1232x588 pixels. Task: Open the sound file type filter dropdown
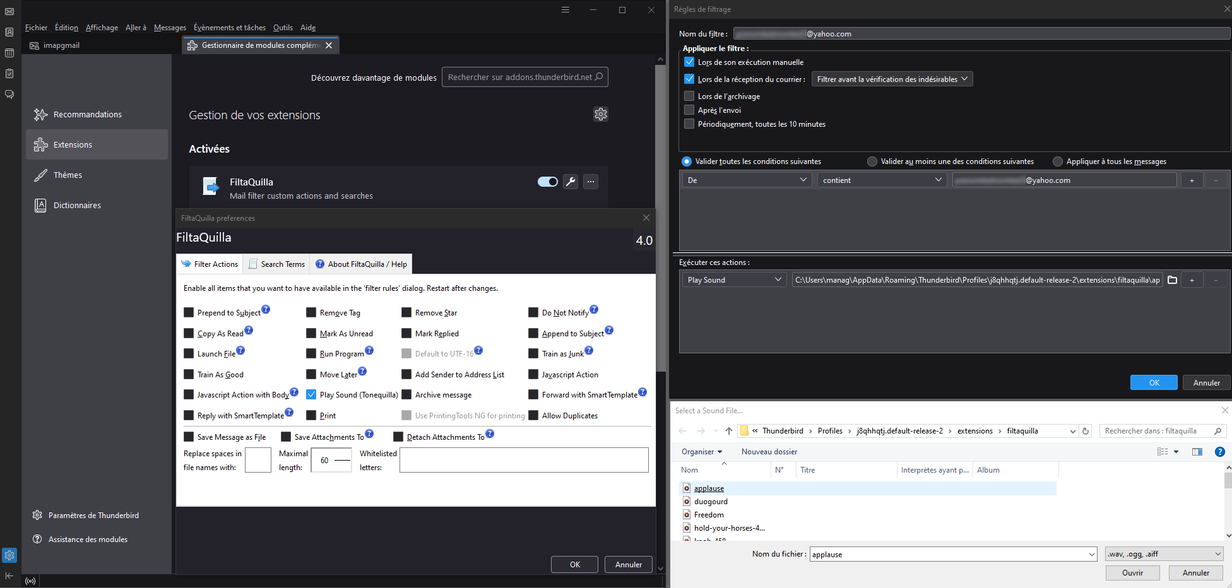click(1163, 554)
